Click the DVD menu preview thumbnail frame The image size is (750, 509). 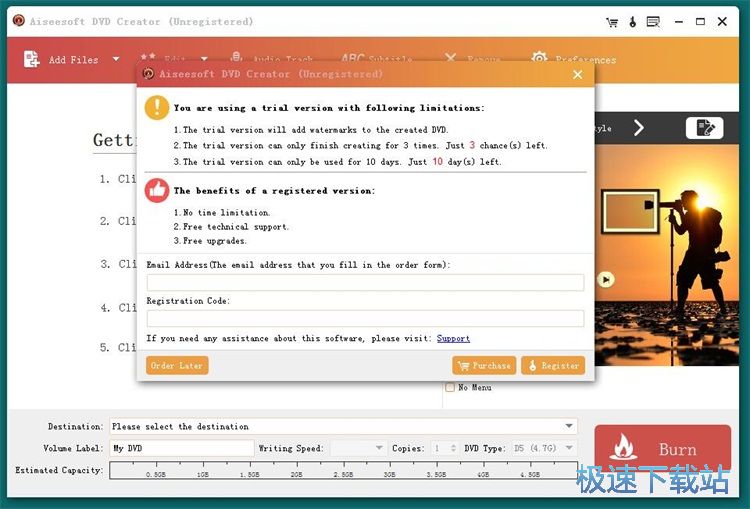click(629, 211)
